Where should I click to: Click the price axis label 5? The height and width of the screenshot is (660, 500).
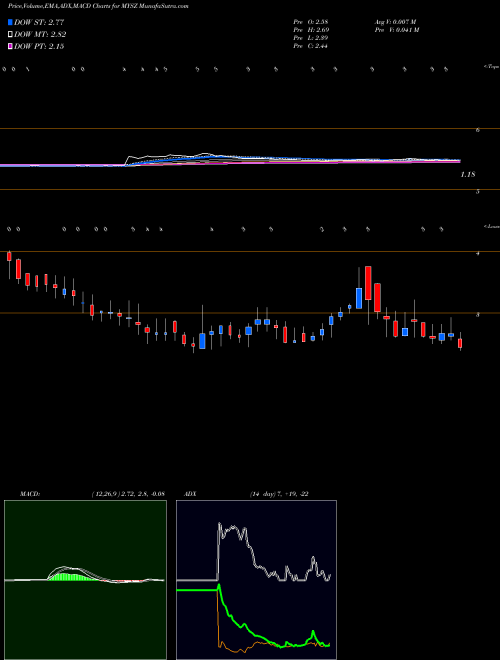[478, 192]
